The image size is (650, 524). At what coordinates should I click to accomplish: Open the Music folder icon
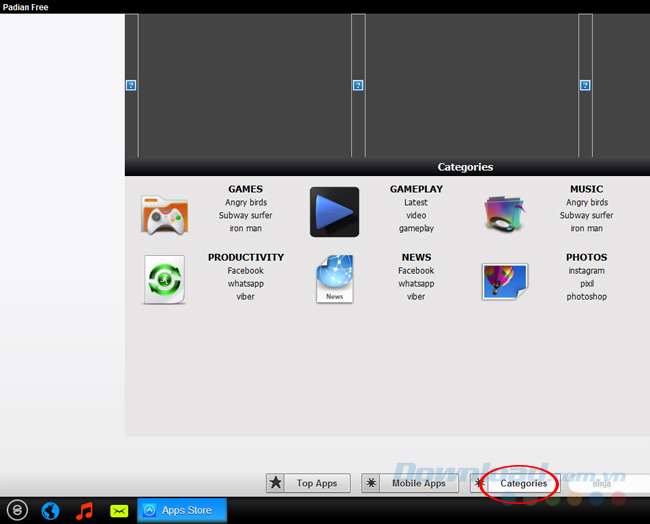point(505,214)
